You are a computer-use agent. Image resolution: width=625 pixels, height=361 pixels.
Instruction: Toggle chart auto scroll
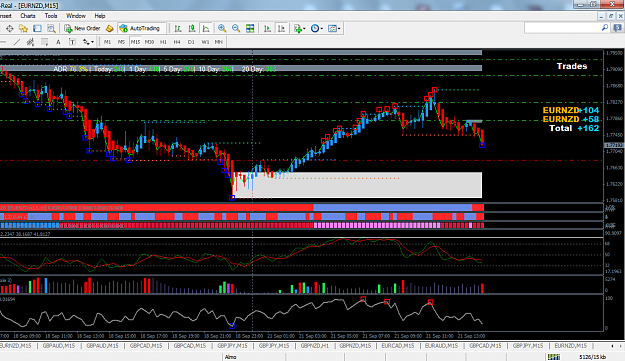[x=267, y=28]
